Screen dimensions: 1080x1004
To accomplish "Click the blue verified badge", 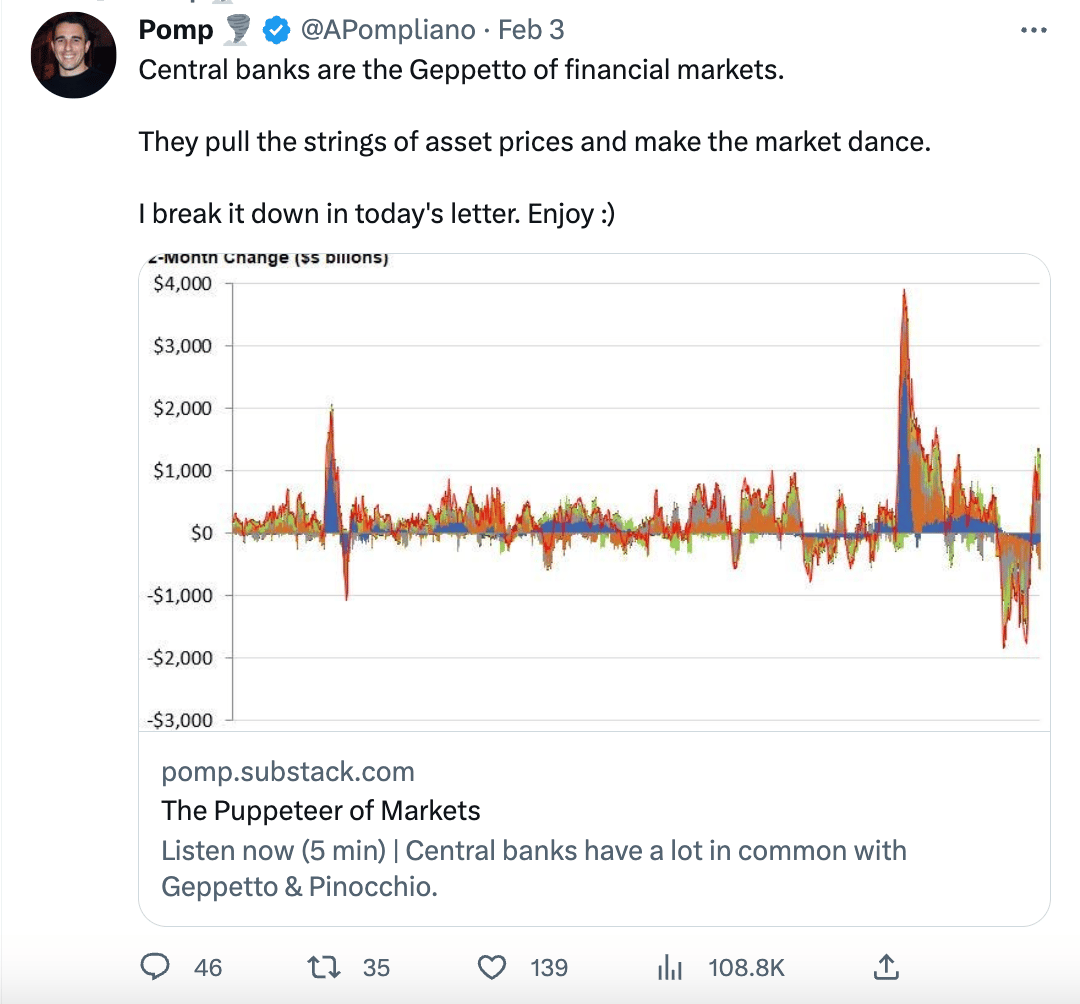I will pos(275,31).
